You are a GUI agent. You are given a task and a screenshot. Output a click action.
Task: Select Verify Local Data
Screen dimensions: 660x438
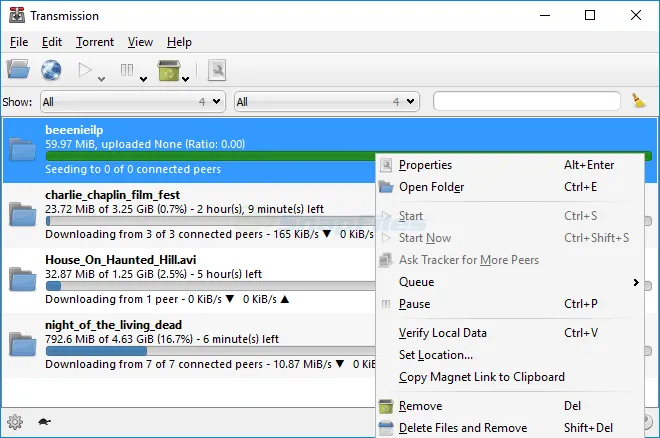point(509,333)
